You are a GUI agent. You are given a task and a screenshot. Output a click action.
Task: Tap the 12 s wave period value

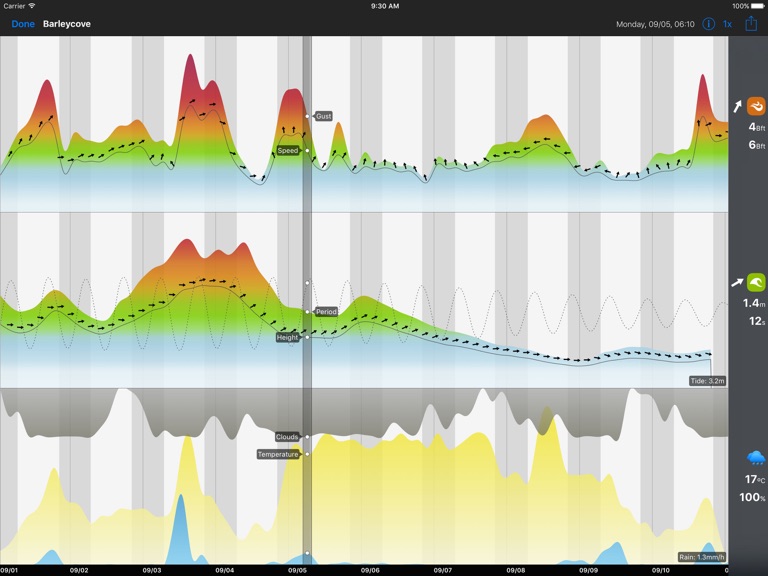(x=757, y=321)
